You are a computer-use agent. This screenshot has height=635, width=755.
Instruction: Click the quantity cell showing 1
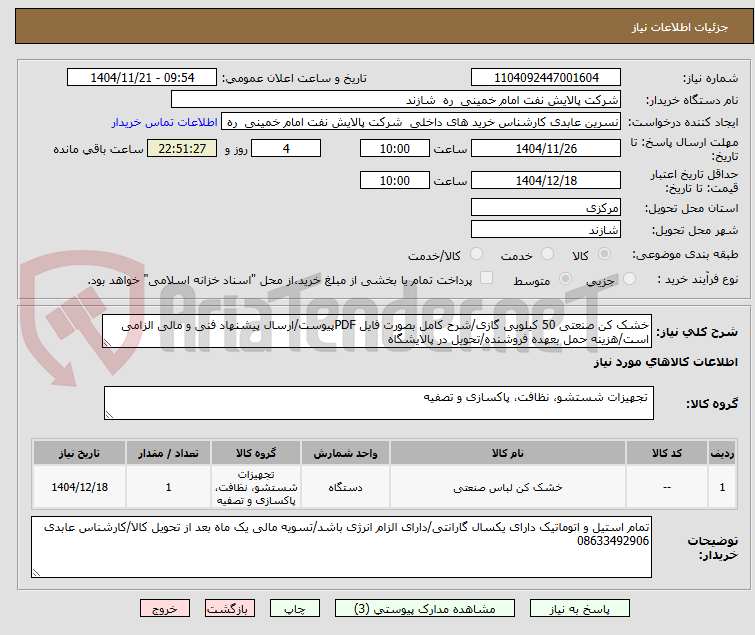pyautogui.click(x=169, y=487)
